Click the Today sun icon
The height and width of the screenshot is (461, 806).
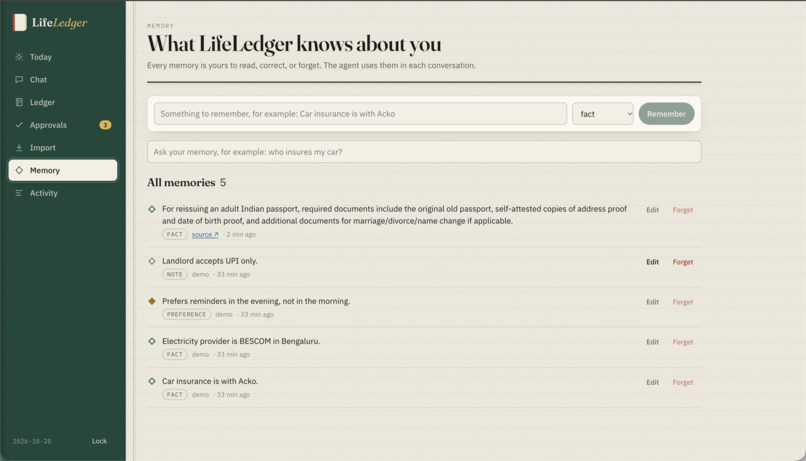(x=19, y=57)
